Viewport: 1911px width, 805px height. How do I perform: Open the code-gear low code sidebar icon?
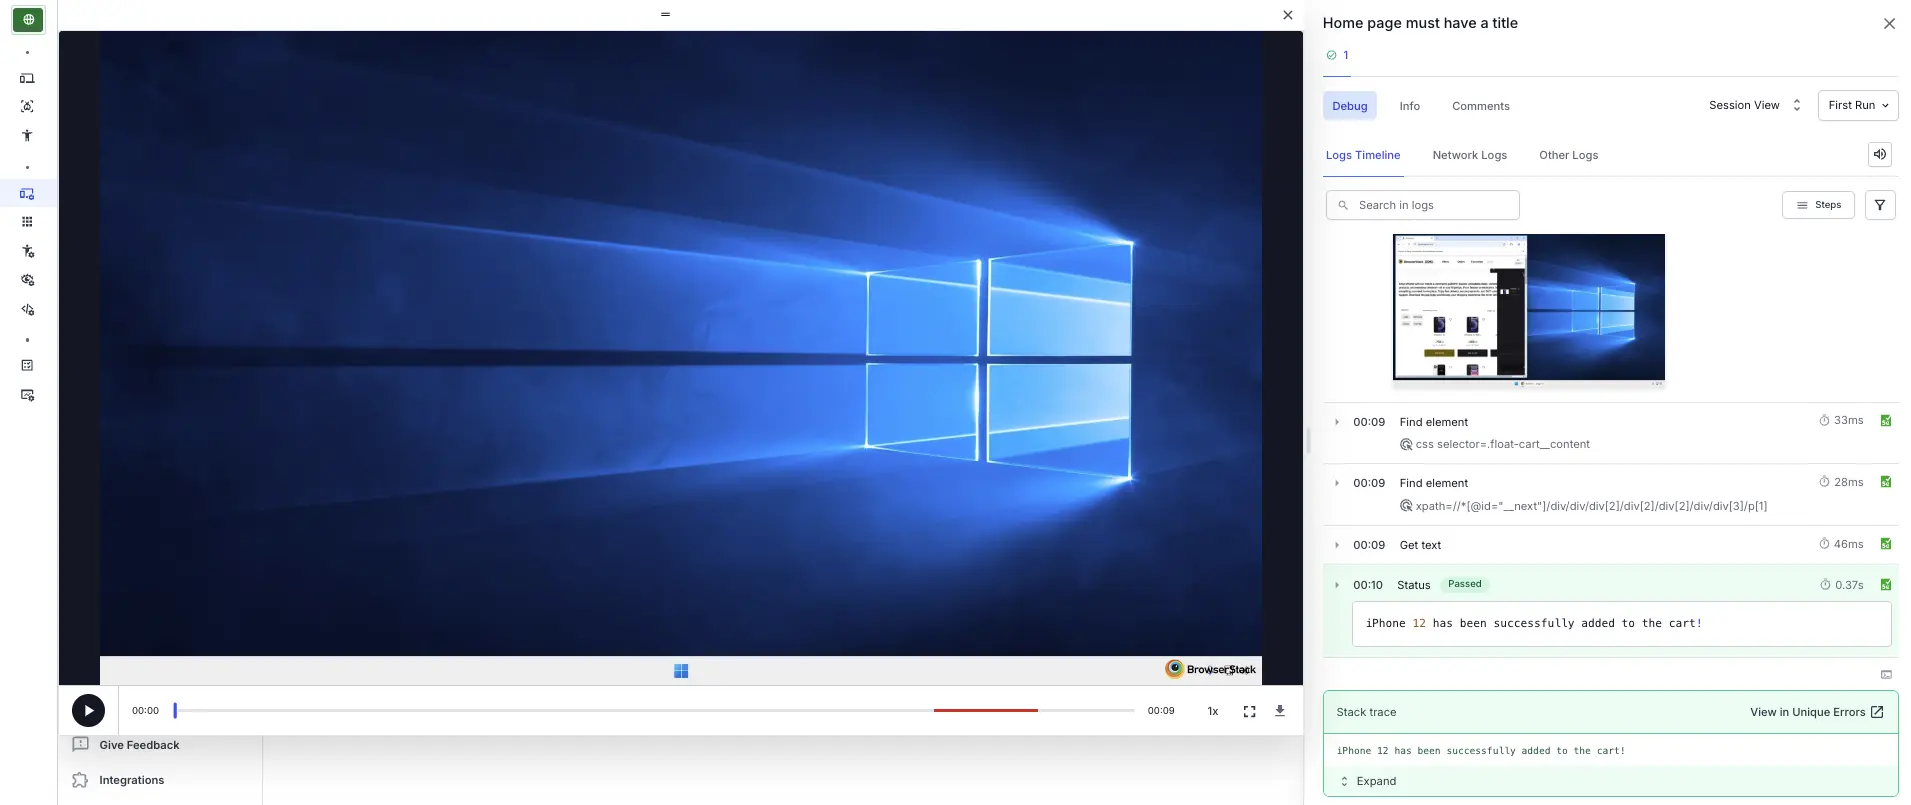[x=27, y=309]
